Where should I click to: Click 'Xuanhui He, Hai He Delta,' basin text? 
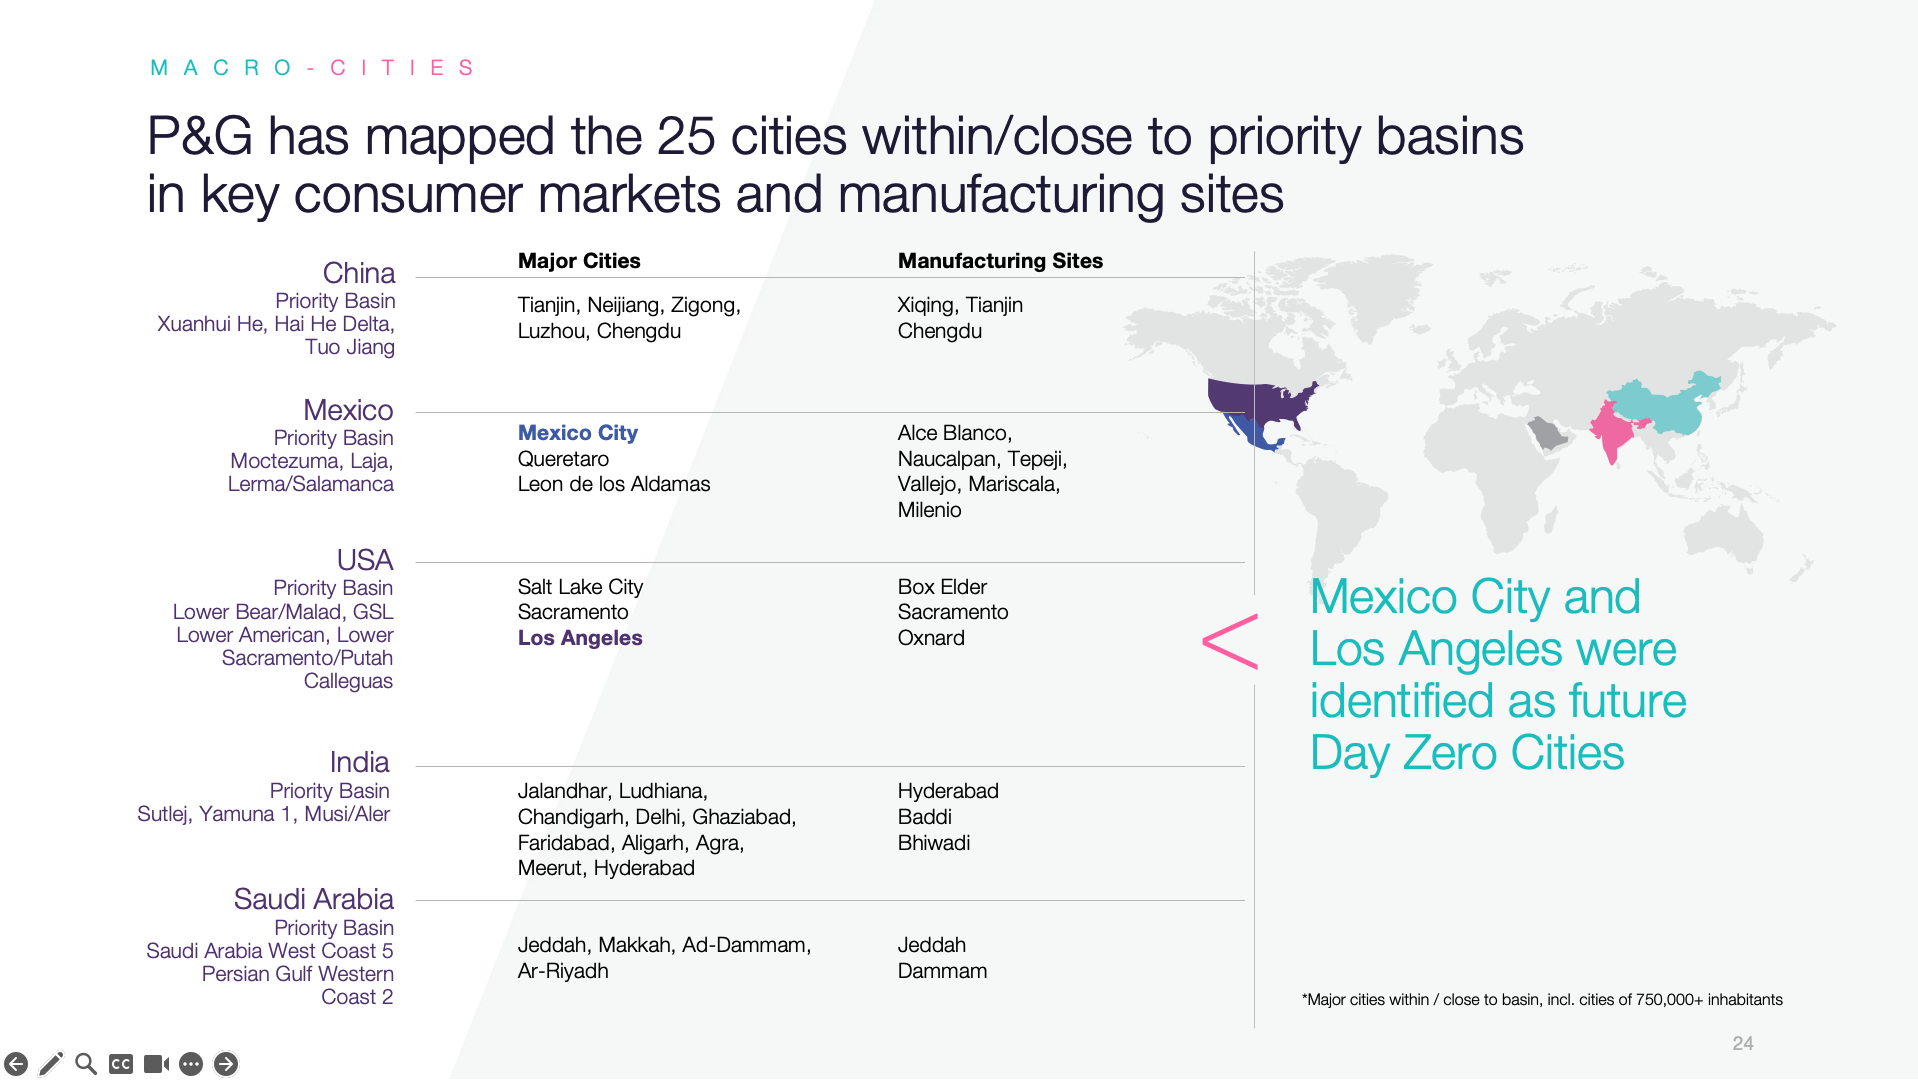click(x=276, y=324)
